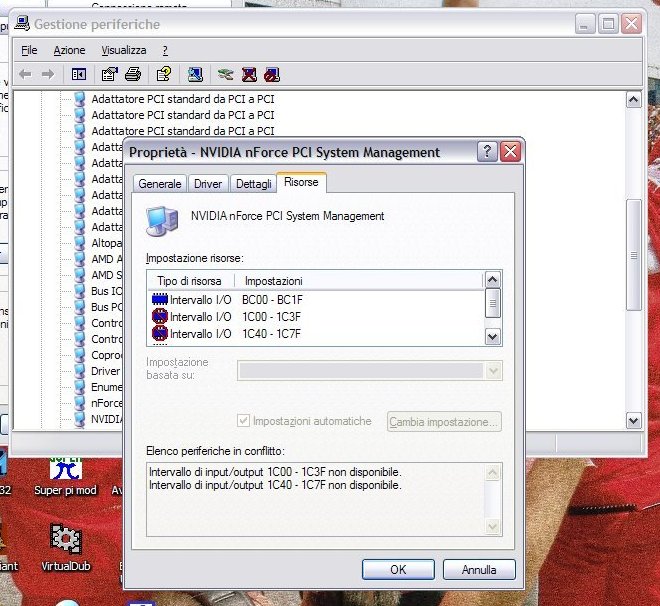This screenshot has height=606, width=660.
Task: Click conflict icon on the 1C00 - 1C3F row
Action: (x=160, y=316)
